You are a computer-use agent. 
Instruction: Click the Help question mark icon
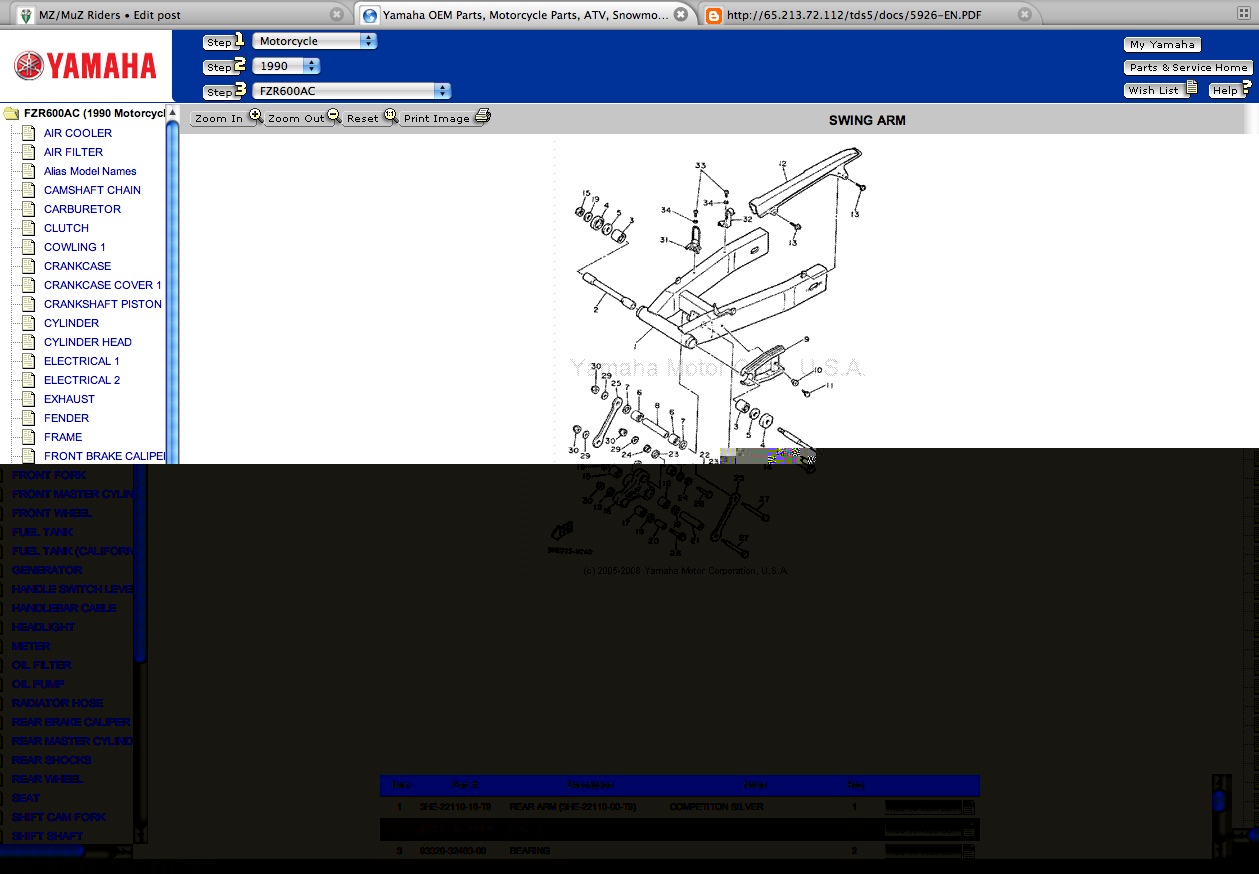[x=1247, y=88]
